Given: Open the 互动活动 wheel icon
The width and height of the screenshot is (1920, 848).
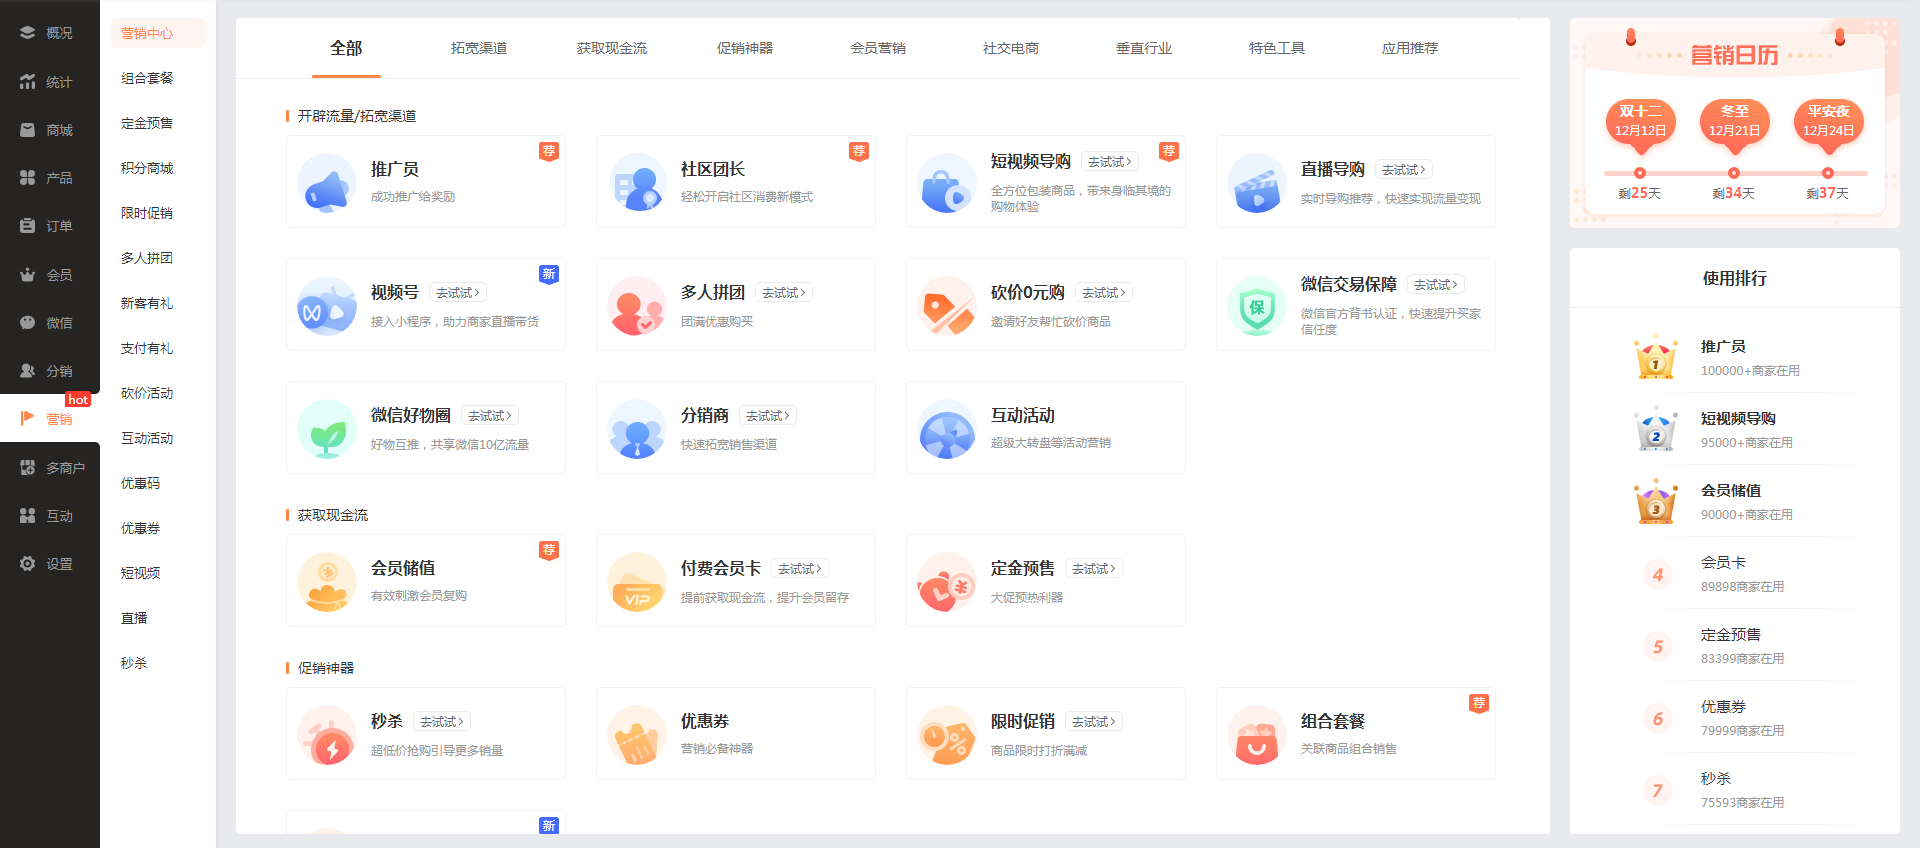Looking at the screenshot, I should [947, 428].
